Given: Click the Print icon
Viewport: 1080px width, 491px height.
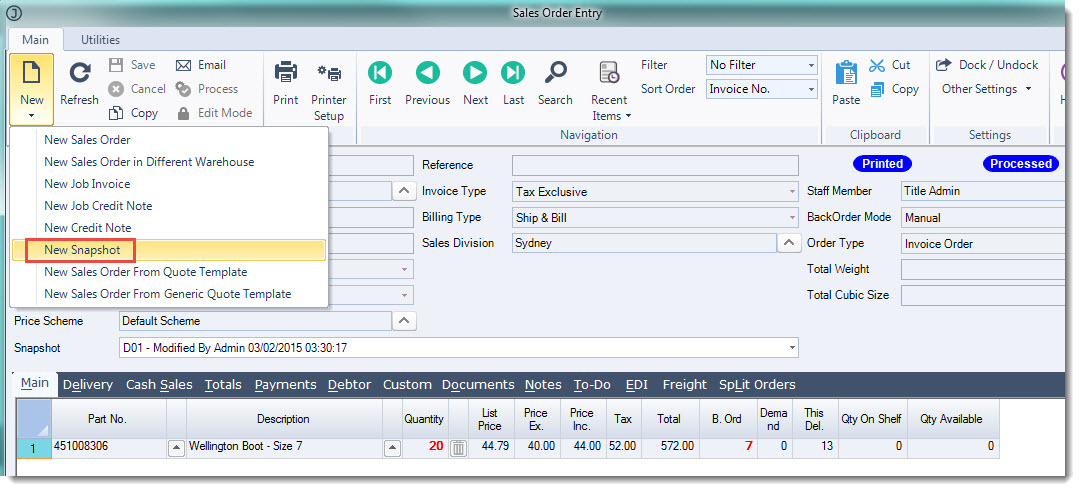Looking at the screenshot, I should tap(286, 72).
